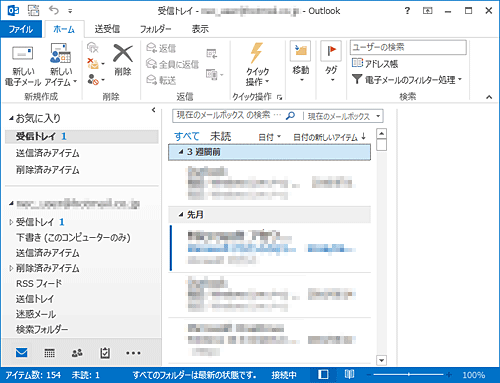Image resolution: width=500 pixels, height=383 pixels.
Task: Click the search magnifier icon
Action: tap(290, 116)
